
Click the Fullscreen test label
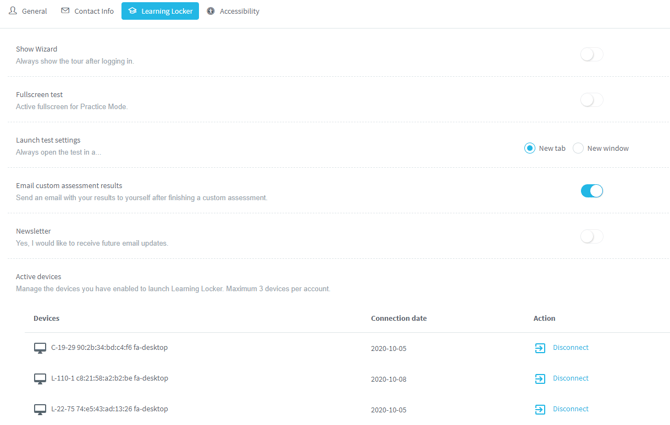[x=39, y=95]
